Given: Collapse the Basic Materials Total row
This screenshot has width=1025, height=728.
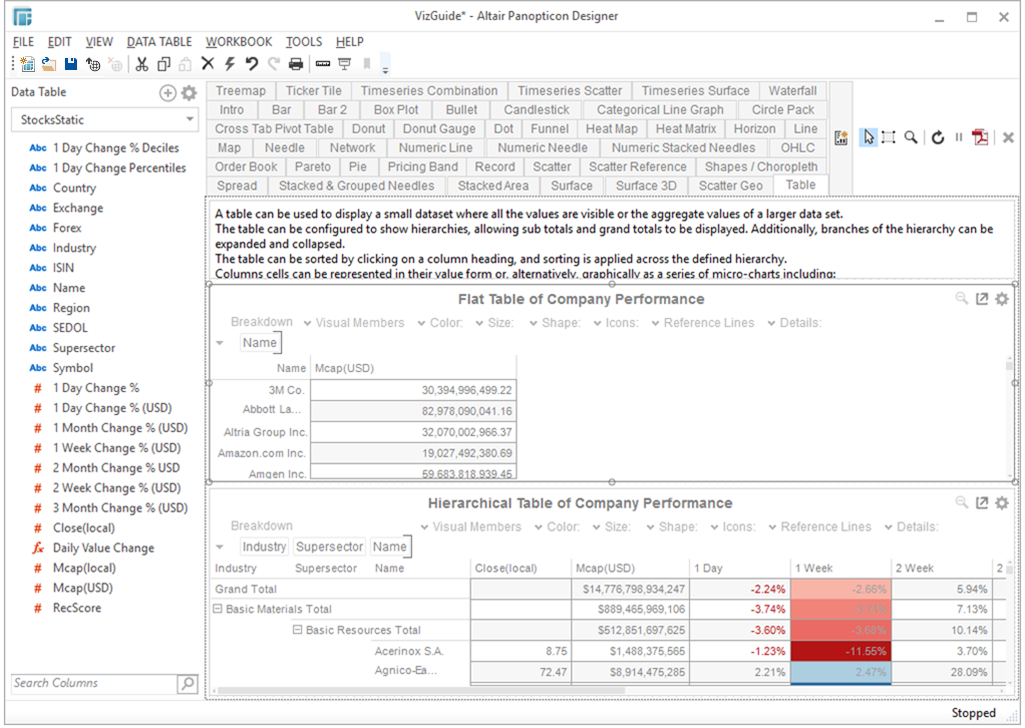Looking at the screenshot, I should (216, 609).
